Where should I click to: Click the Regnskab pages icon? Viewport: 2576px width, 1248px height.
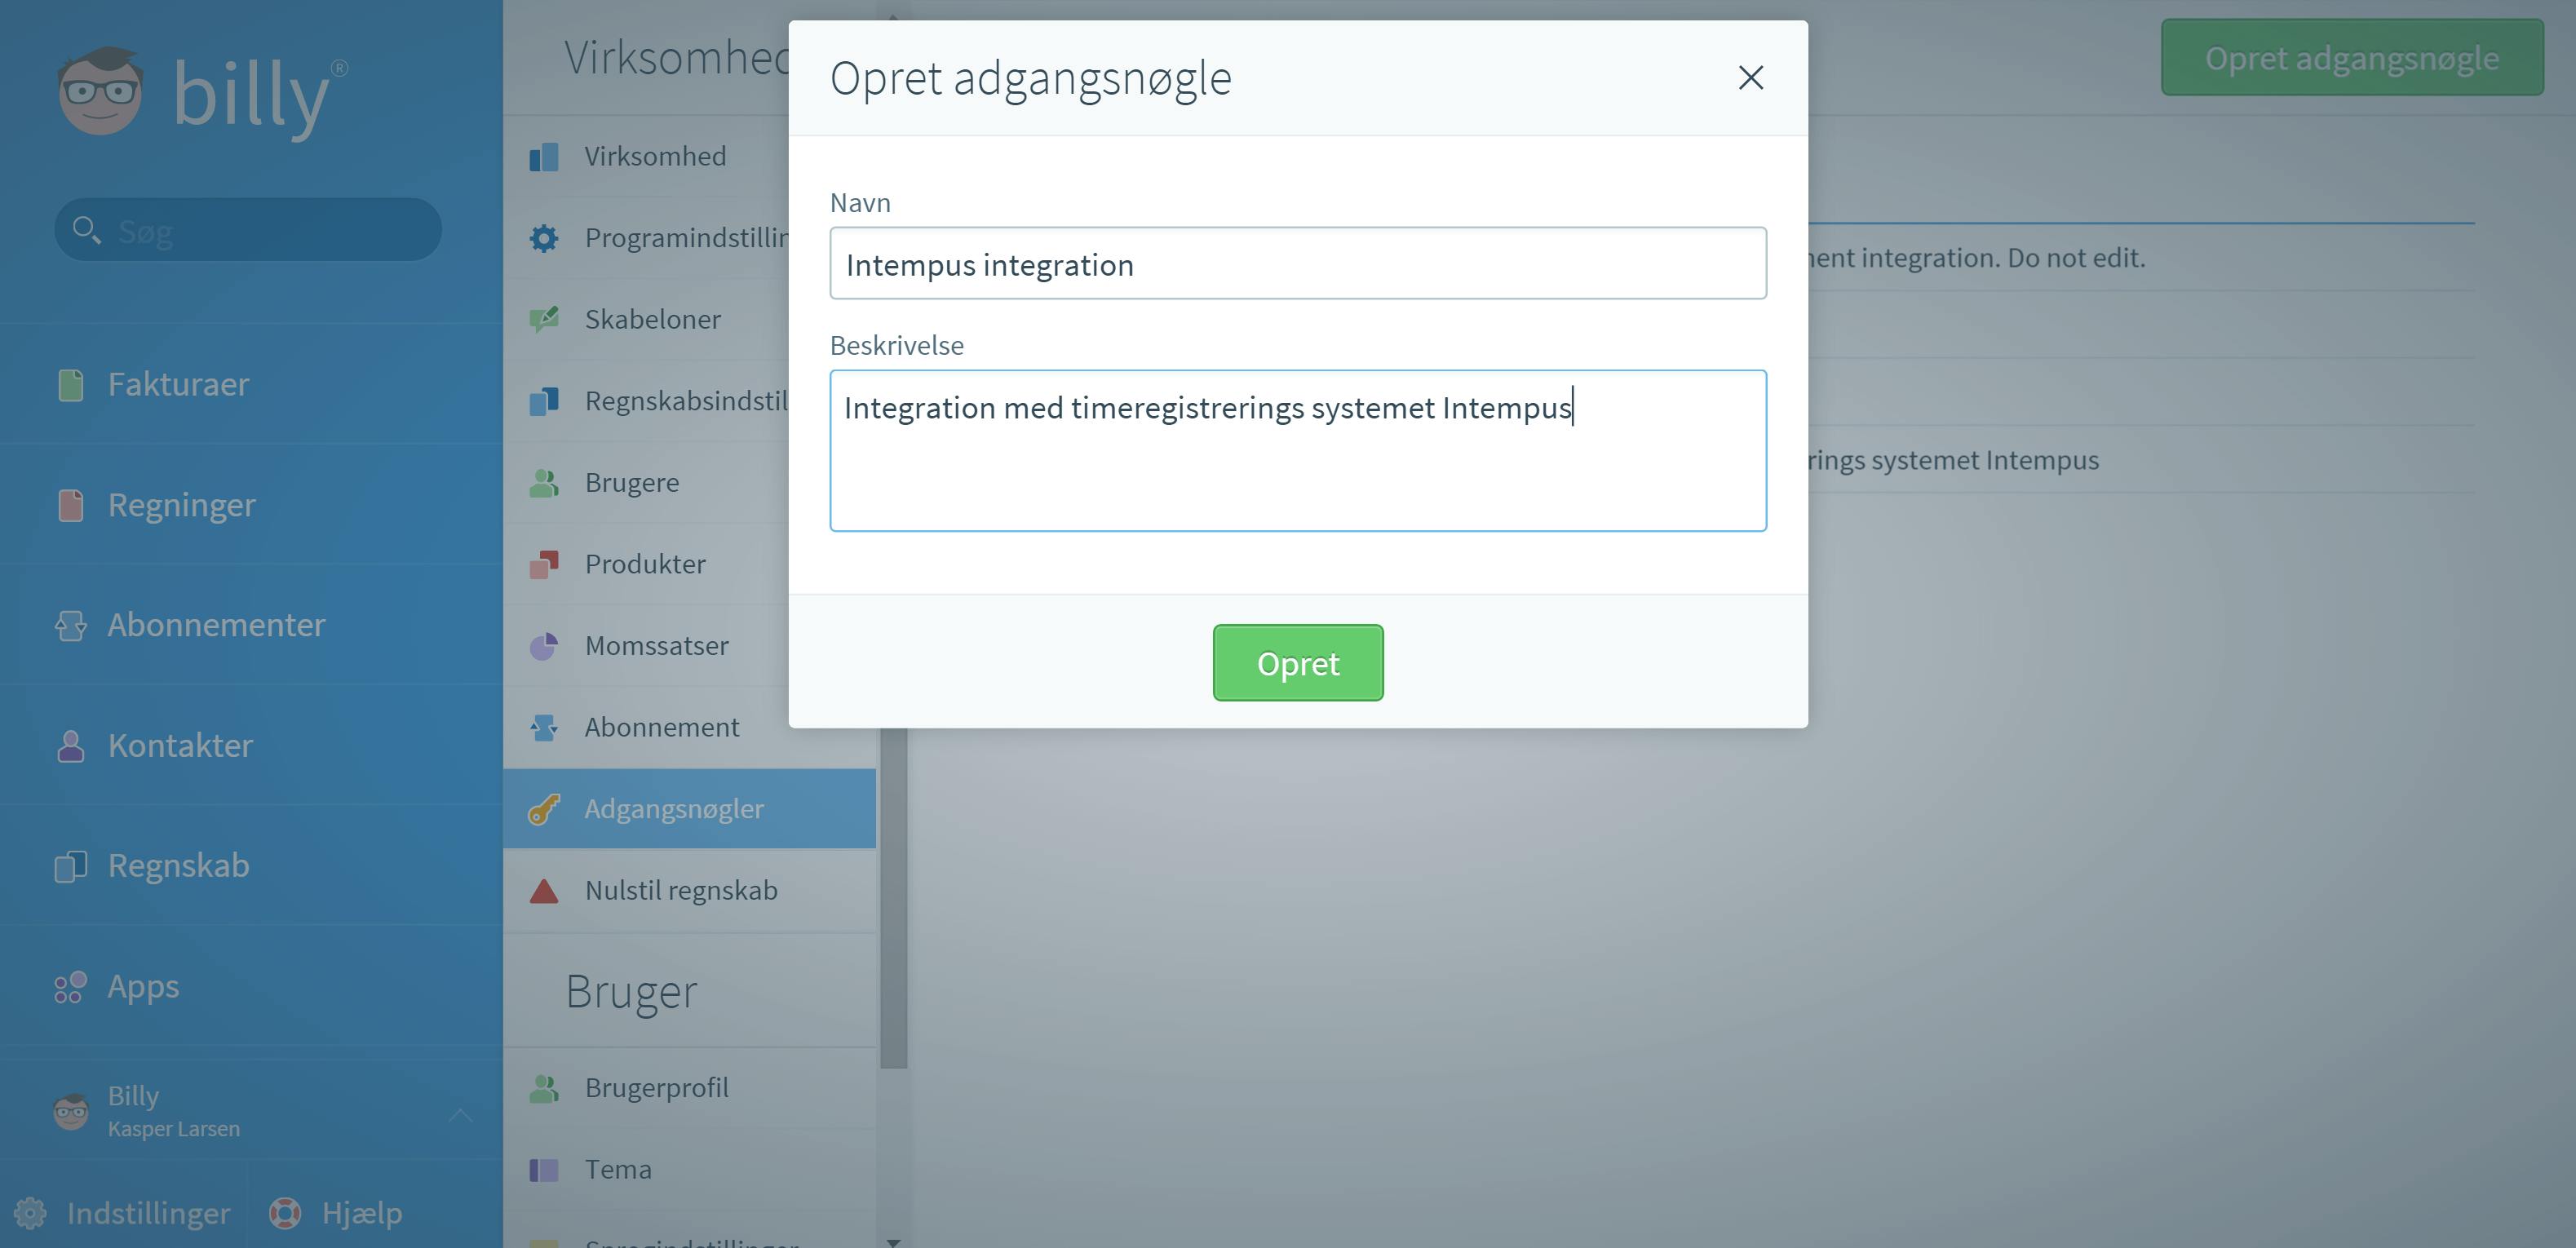tap(71, 866)
